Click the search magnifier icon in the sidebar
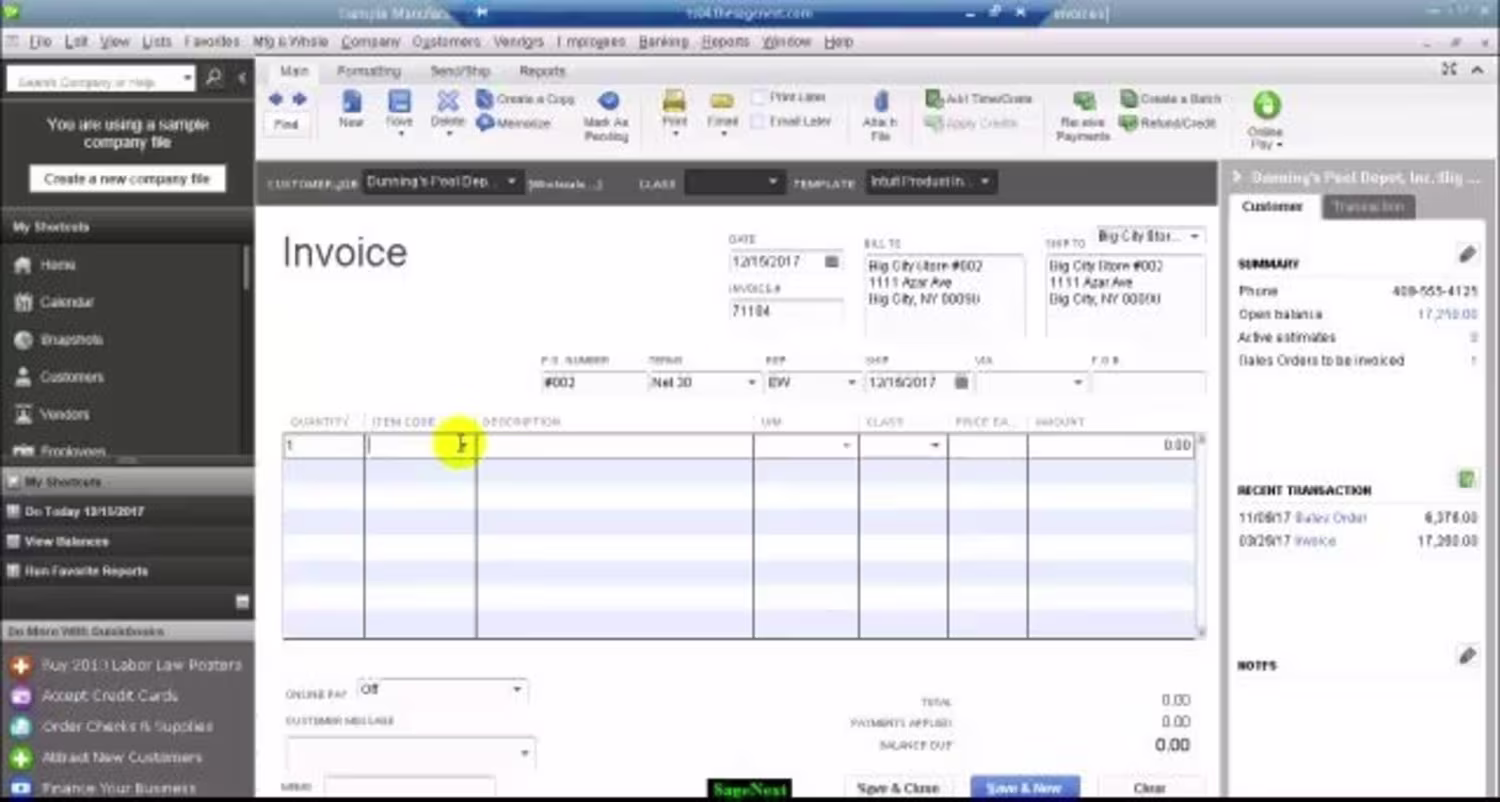Viewport: 1500px width, 802px height. tap(214, 78)
